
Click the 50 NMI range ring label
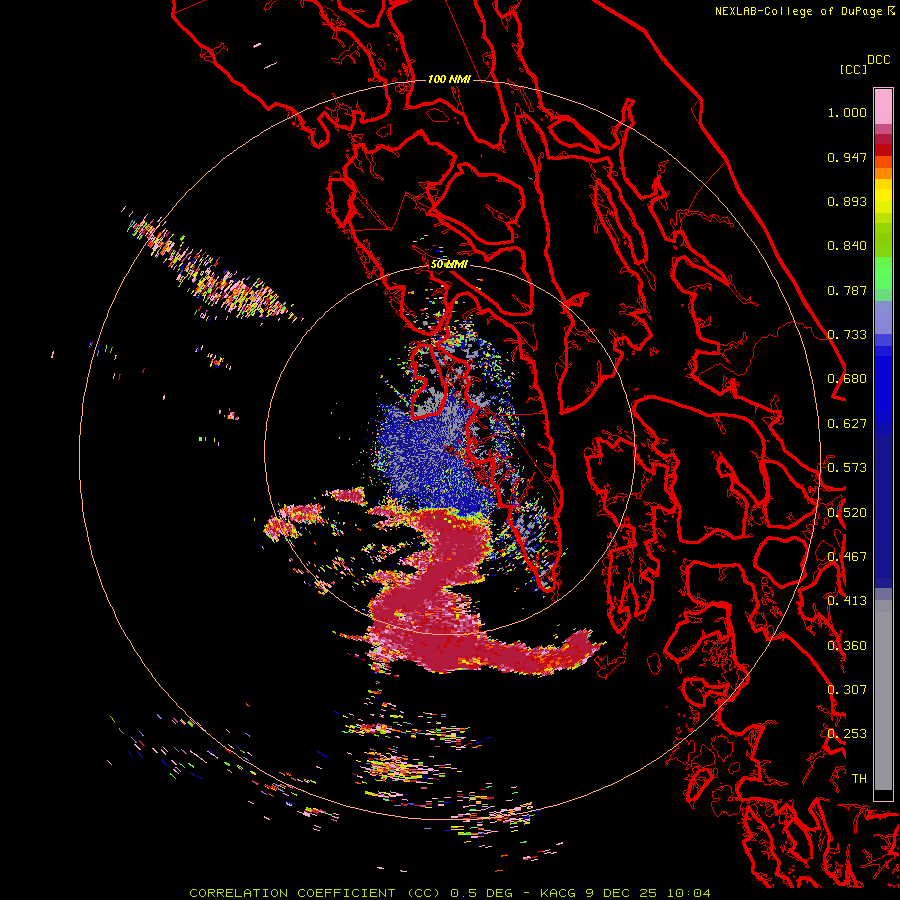(449, 264)
